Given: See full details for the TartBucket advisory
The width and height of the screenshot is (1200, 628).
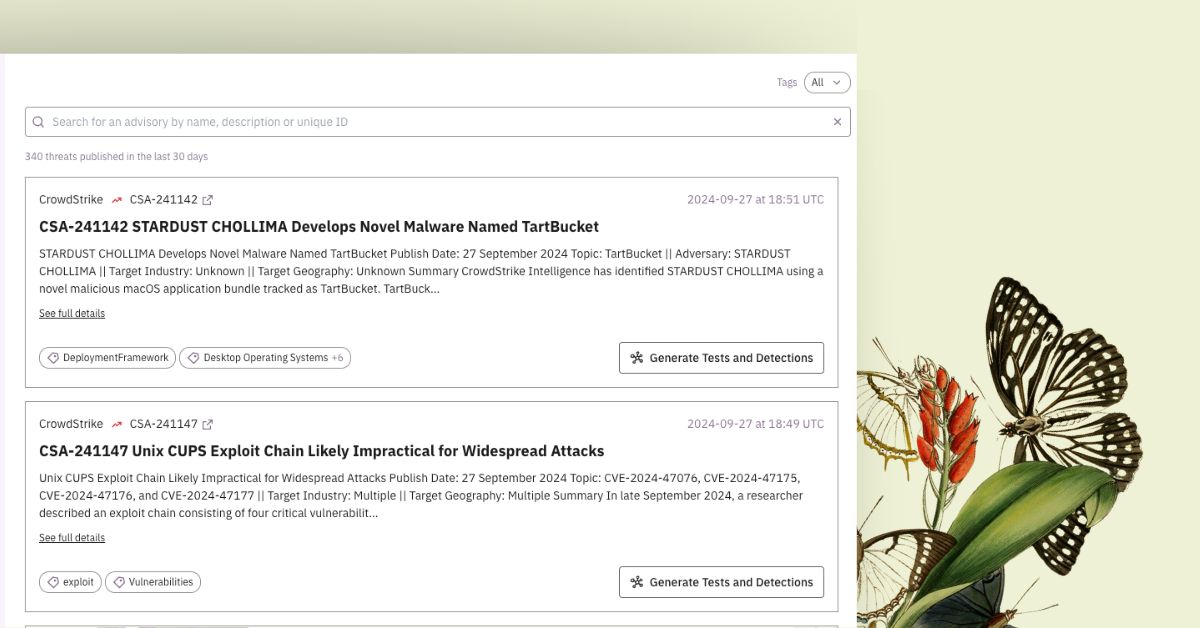Looking at the screenshot, I should point(72,314).
